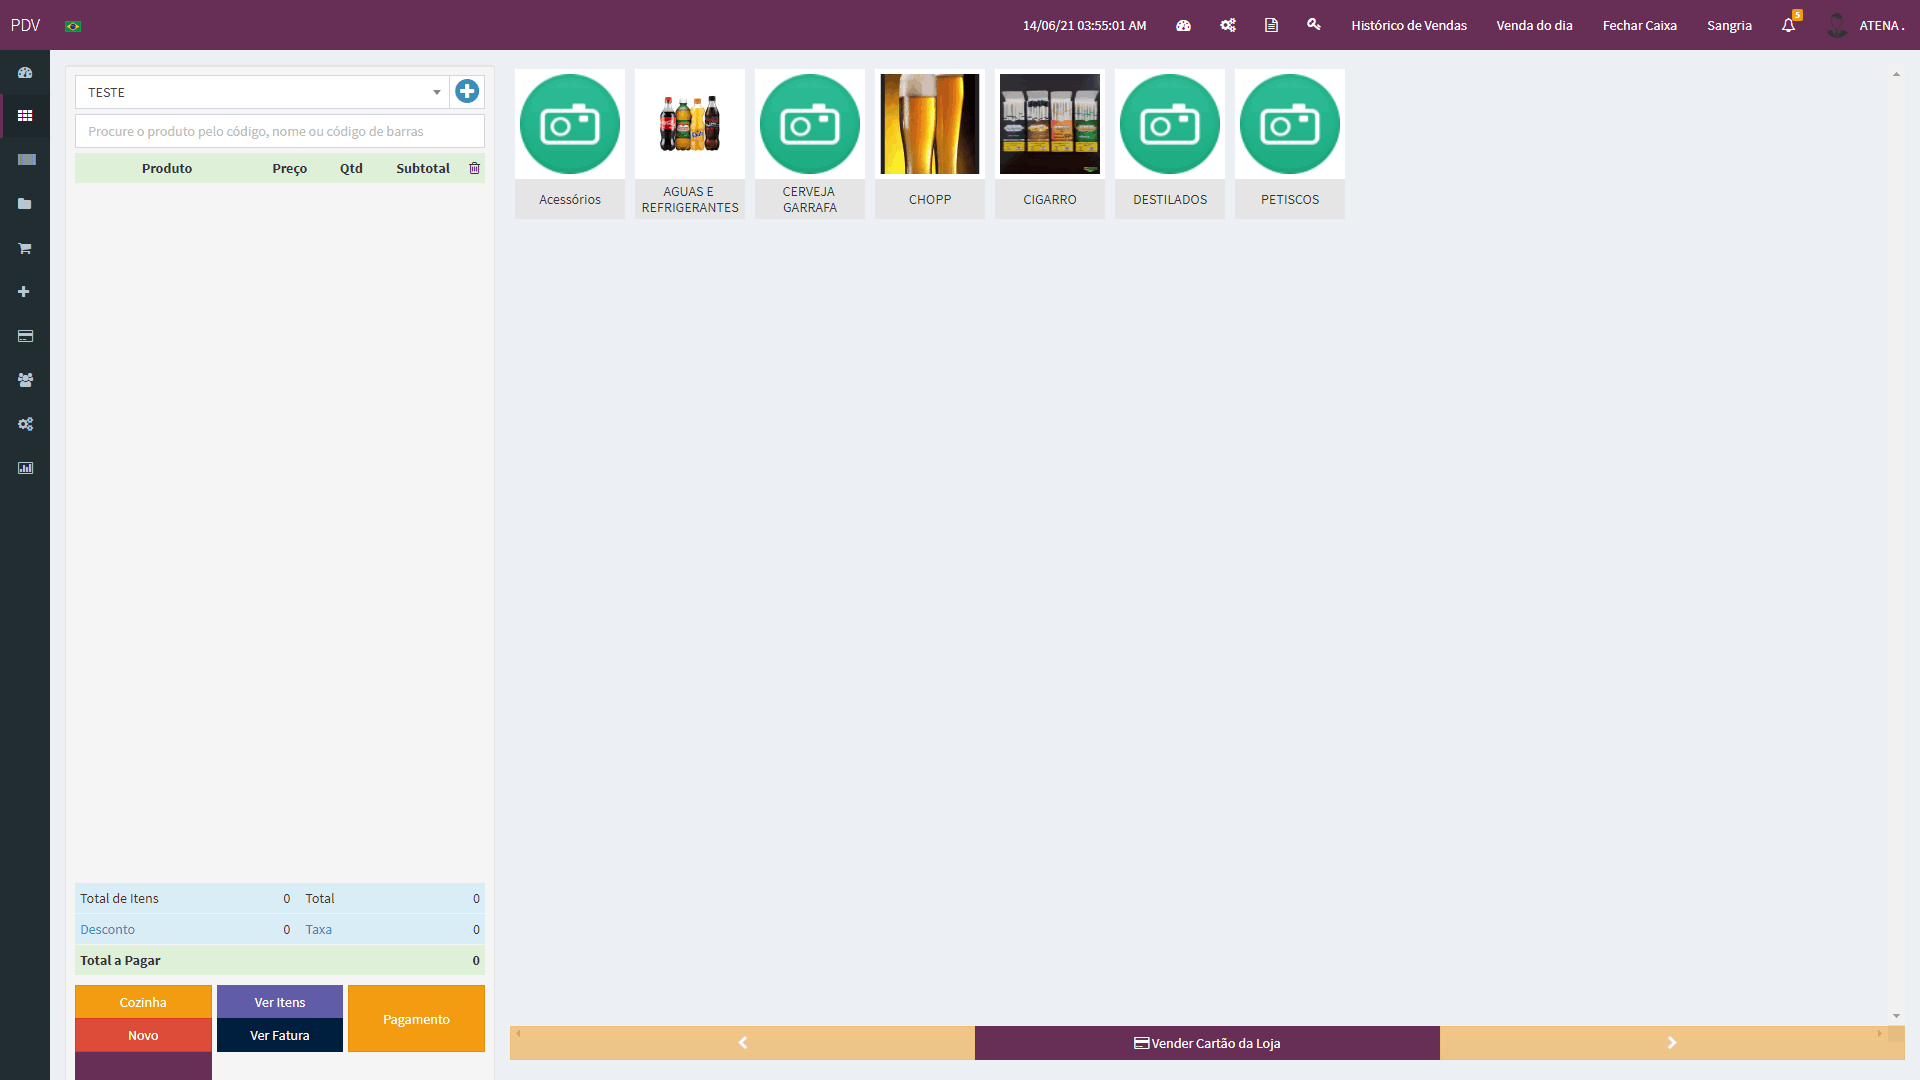
Task: Open the users group sidebar icon
Action: 25,380
